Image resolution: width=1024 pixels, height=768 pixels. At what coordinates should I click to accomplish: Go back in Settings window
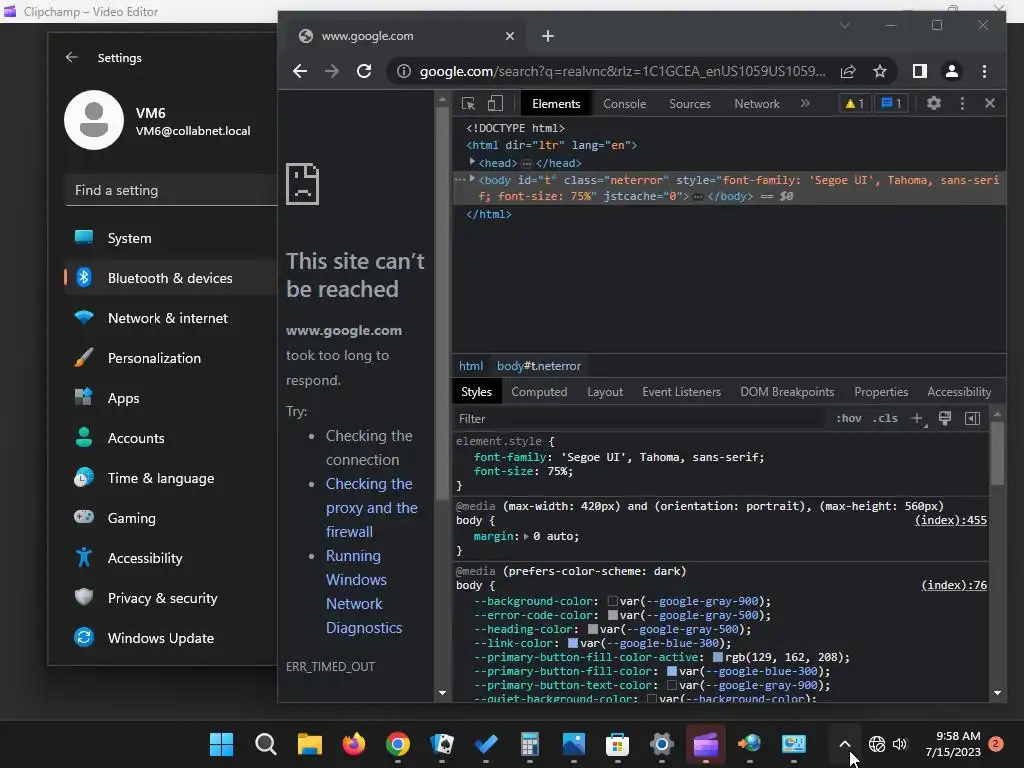72,57
